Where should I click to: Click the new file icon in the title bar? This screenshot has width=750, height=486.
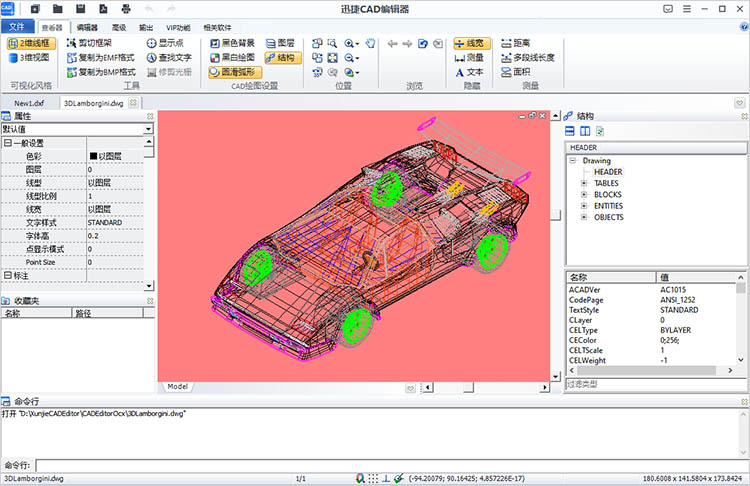point(35,9)
